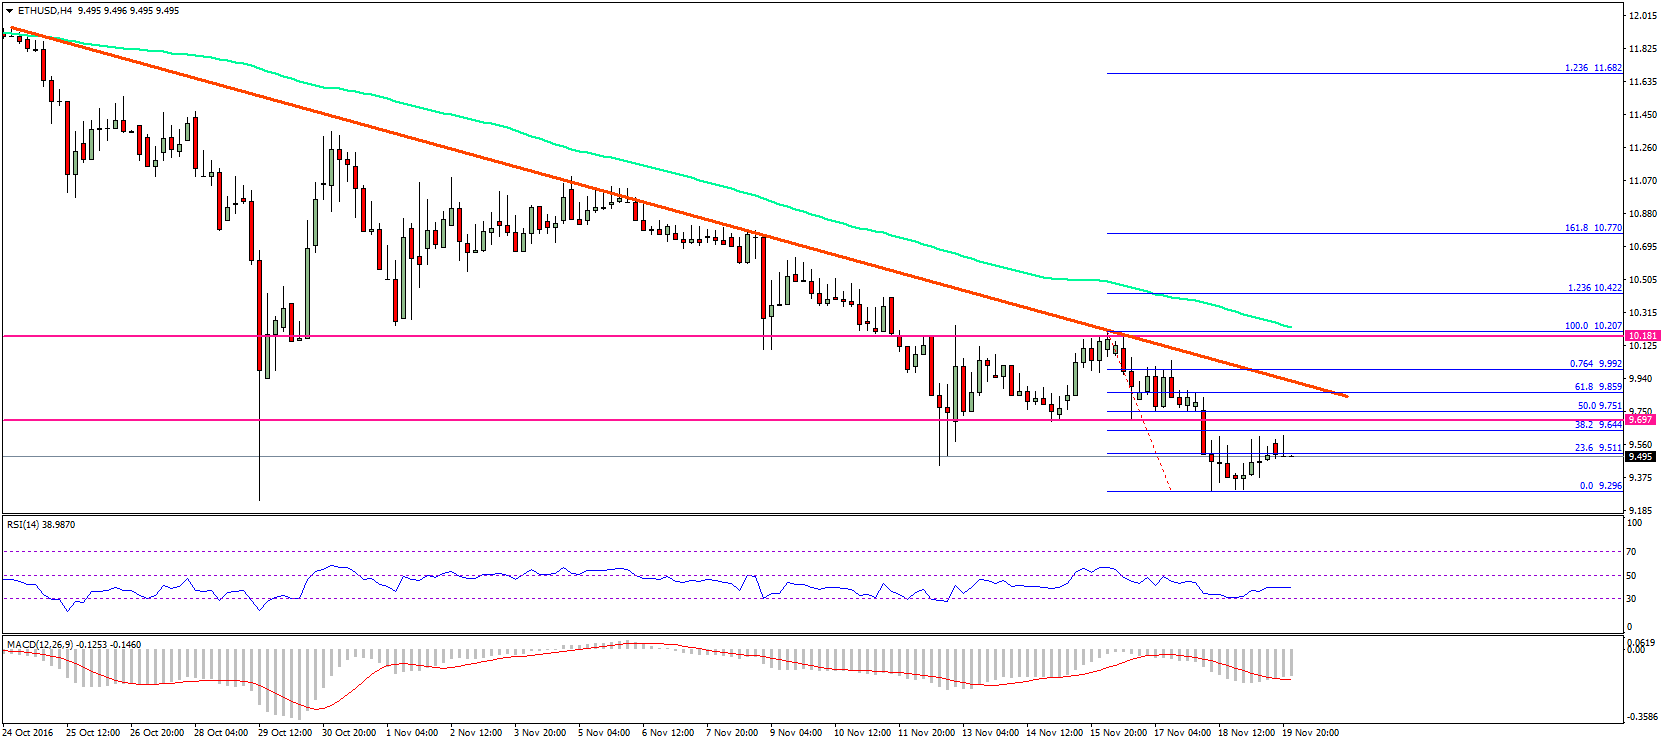The width and height of the screenshot is (1663, 744).
Task: Click the 11.070 price axis label
Action: coord(1643,181)
